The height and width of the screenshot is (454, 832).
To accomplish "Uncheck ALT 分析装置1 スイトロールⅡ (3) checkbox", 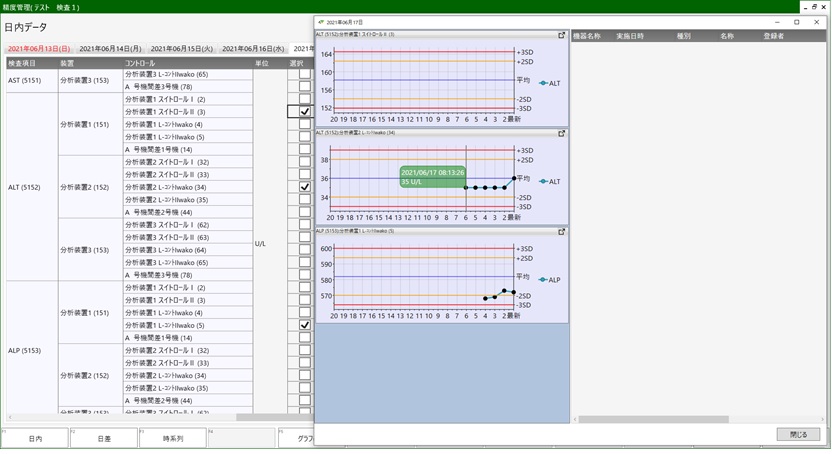I will 305,111.
